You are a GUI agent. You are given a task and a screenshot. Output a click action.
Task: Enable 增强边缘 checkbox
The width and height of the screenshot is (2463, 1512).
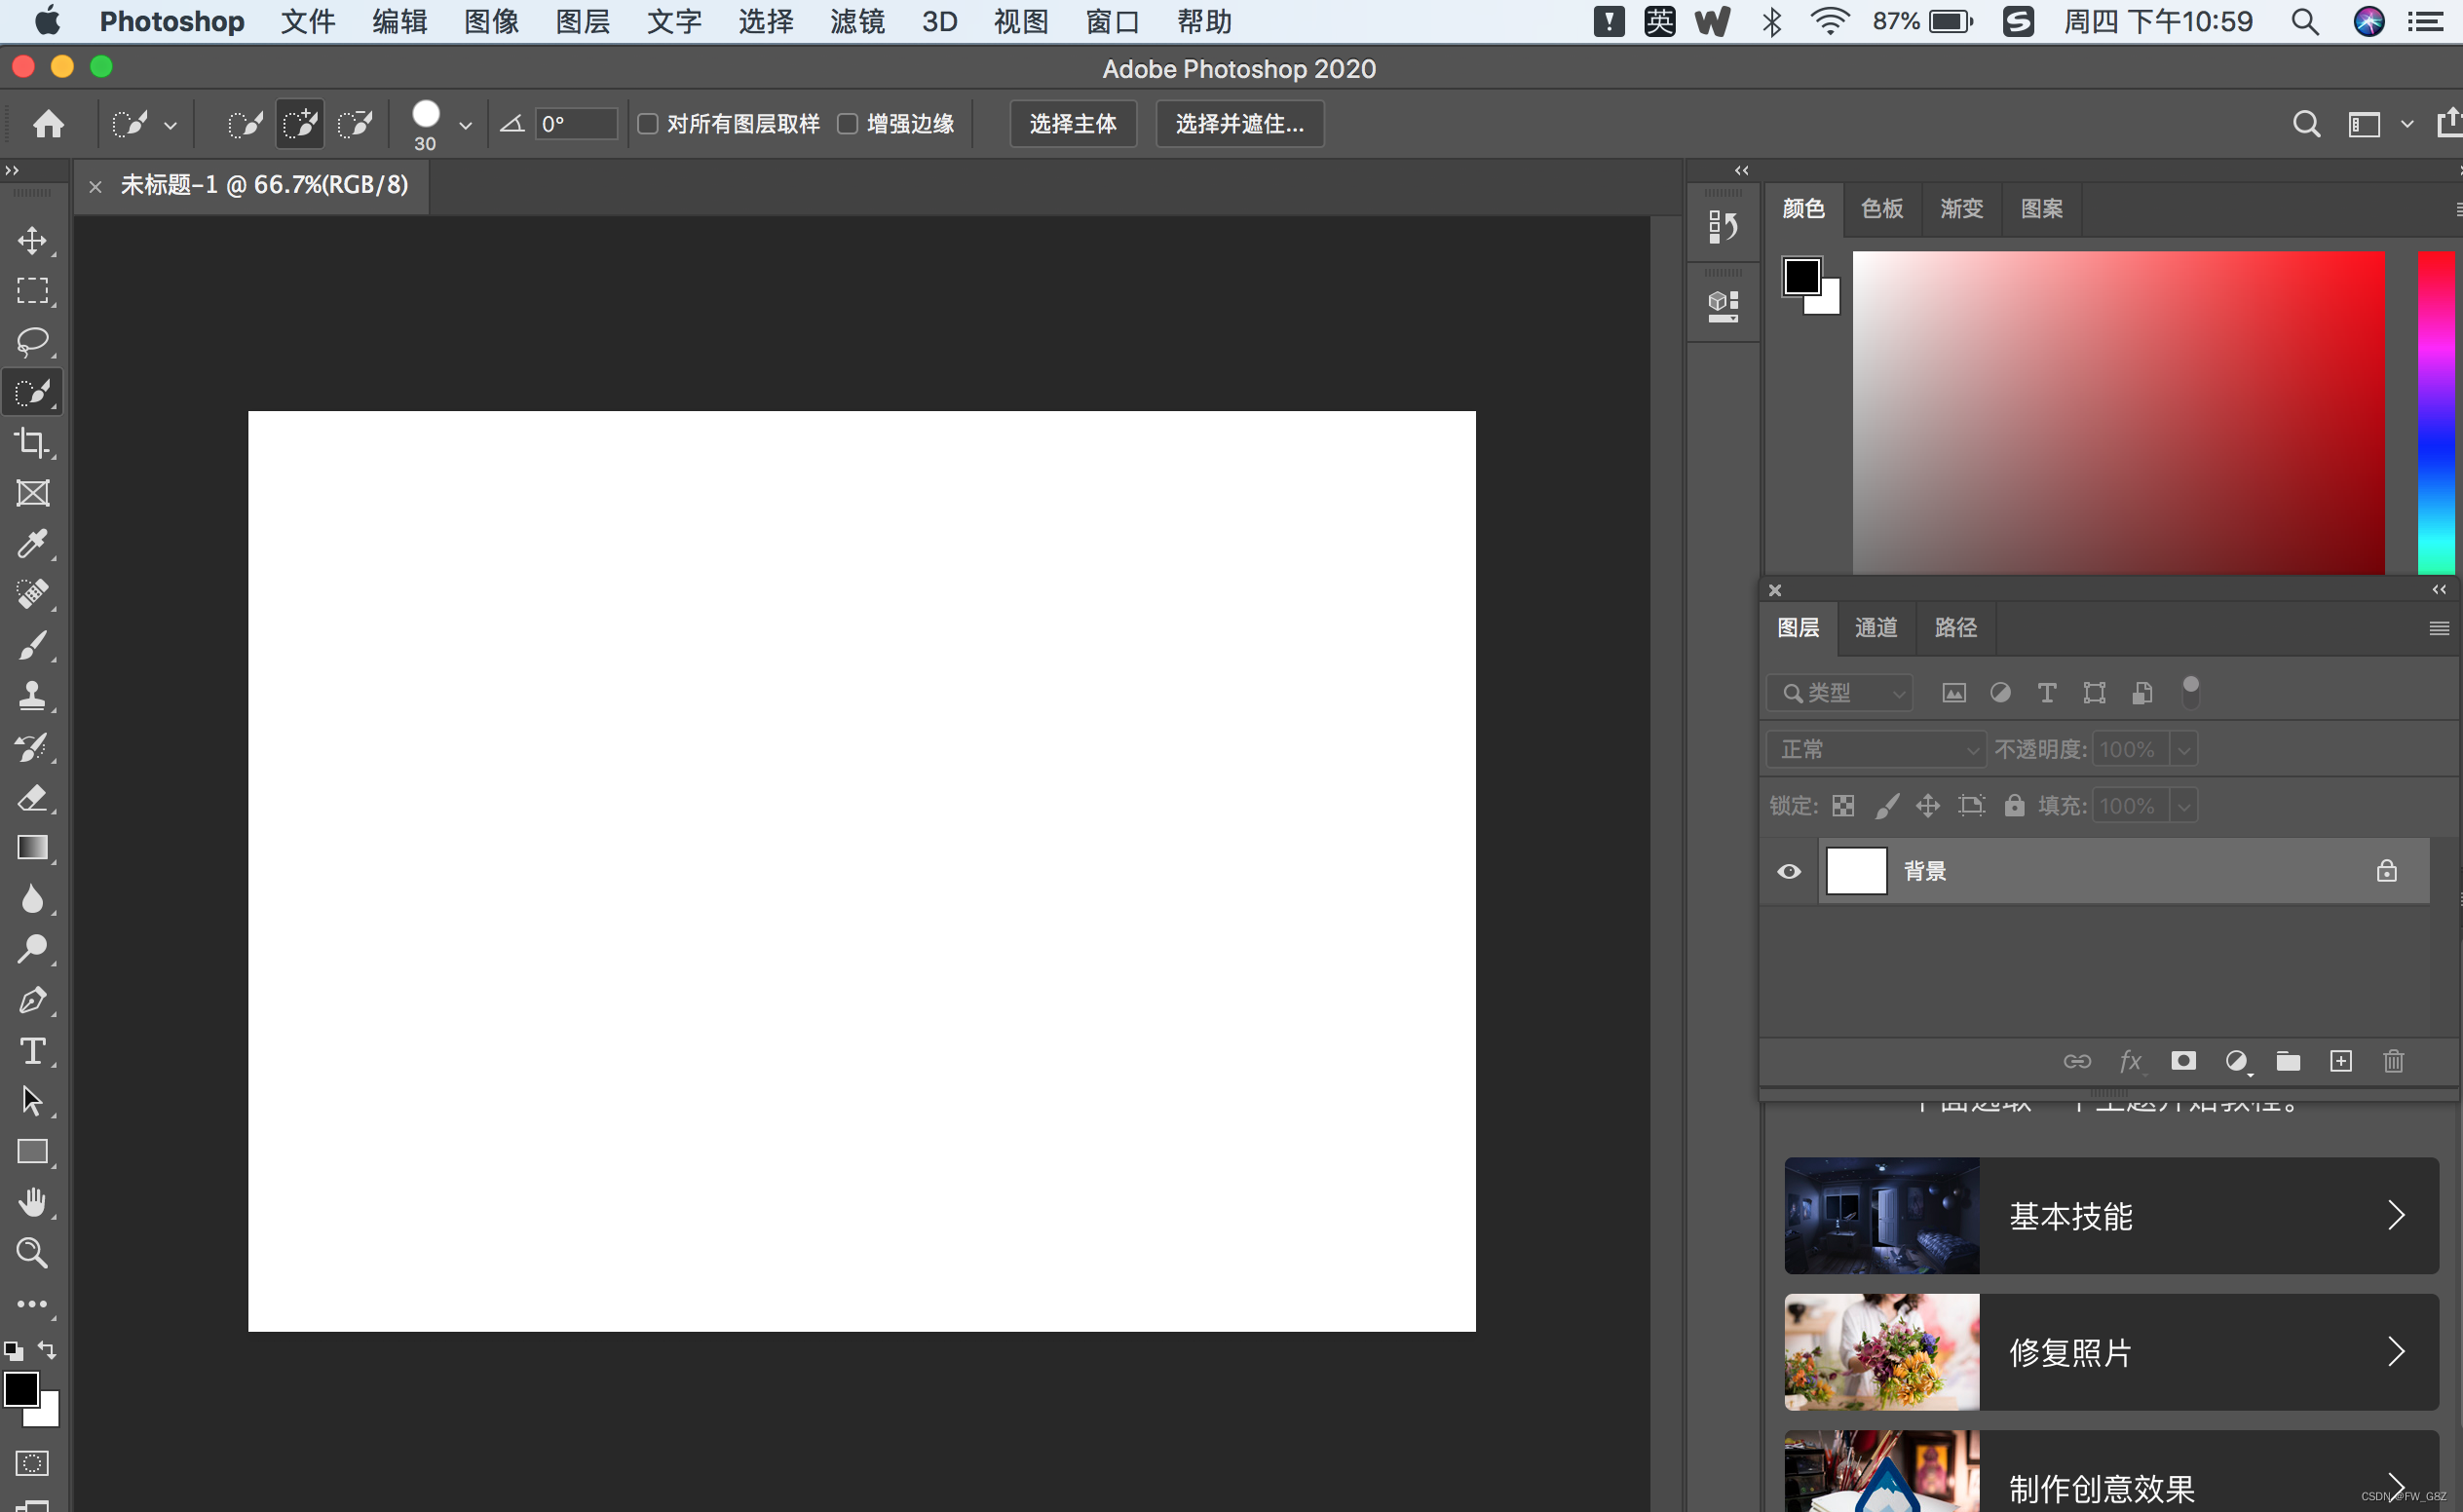pos(847,123)
